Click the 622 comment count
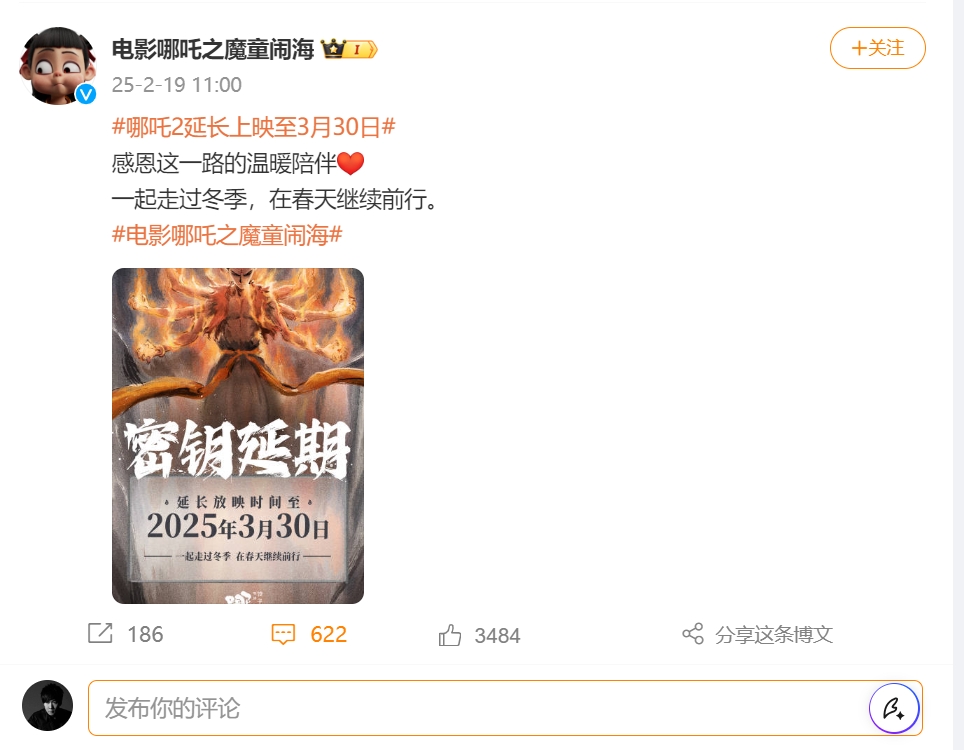 point(328,634)
